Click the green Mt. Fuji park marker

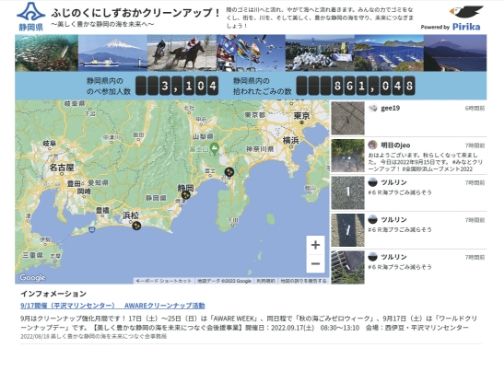coord(214,147)
